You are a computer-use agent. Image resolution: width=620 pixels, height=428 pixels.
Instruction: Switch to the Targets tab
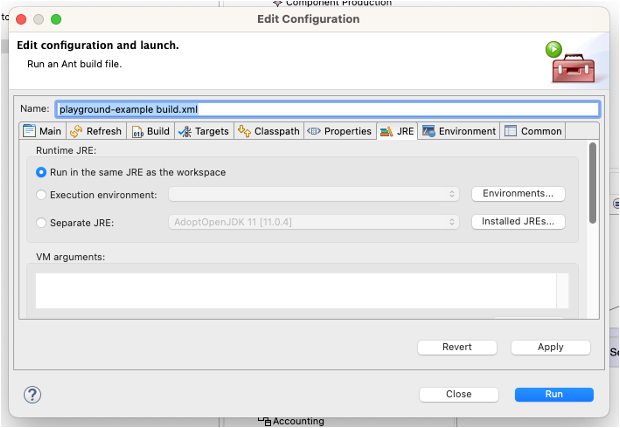pyautogui.click(x=204, y=131)
